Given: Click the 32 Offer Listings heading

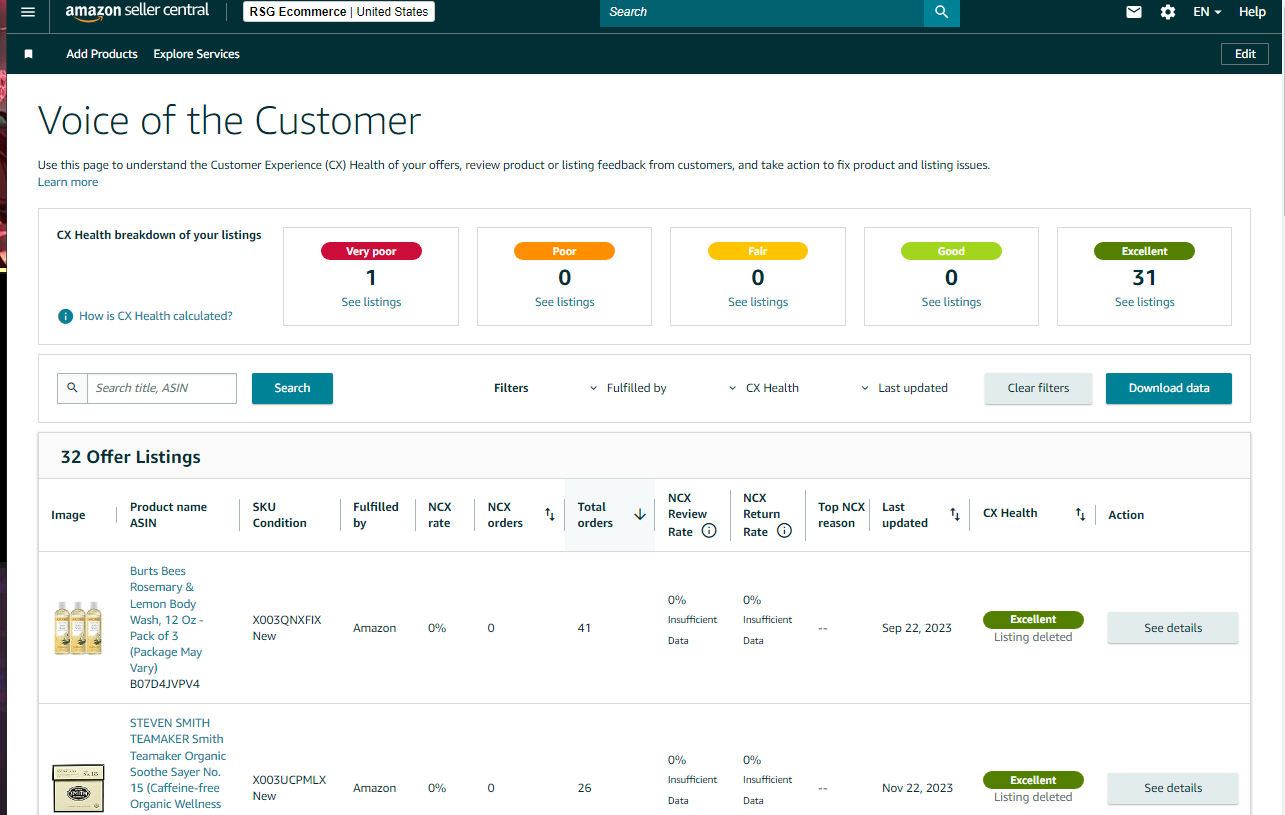Looking at the screenshot, I should click(131, 457).
